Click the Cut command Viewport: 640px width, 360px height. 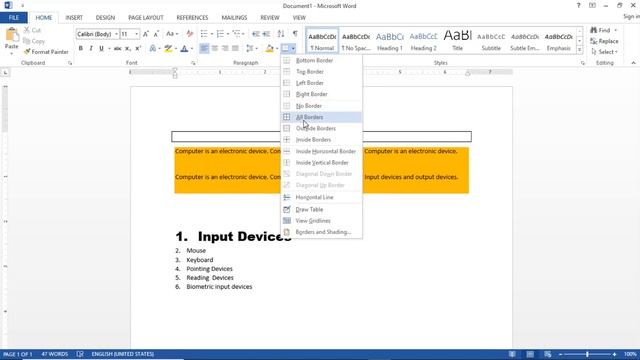[x=32, y=30]
